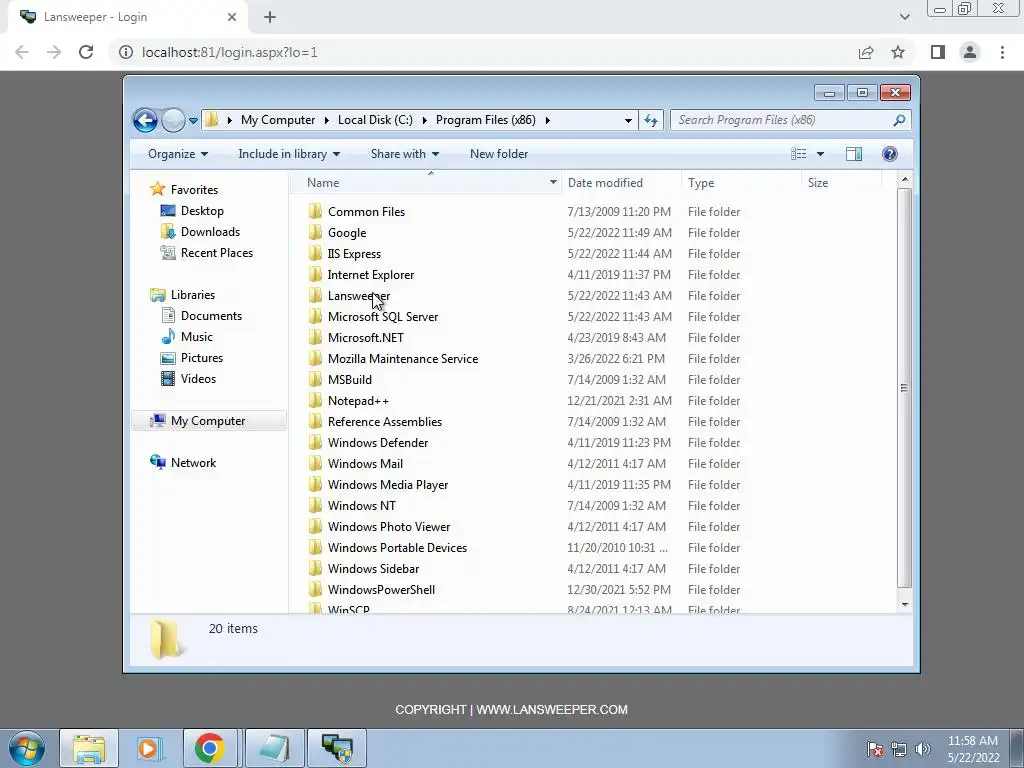Toggle the preview pane icon
The height and width of the screenshot is (768, 1024).
tap(854, 154)
